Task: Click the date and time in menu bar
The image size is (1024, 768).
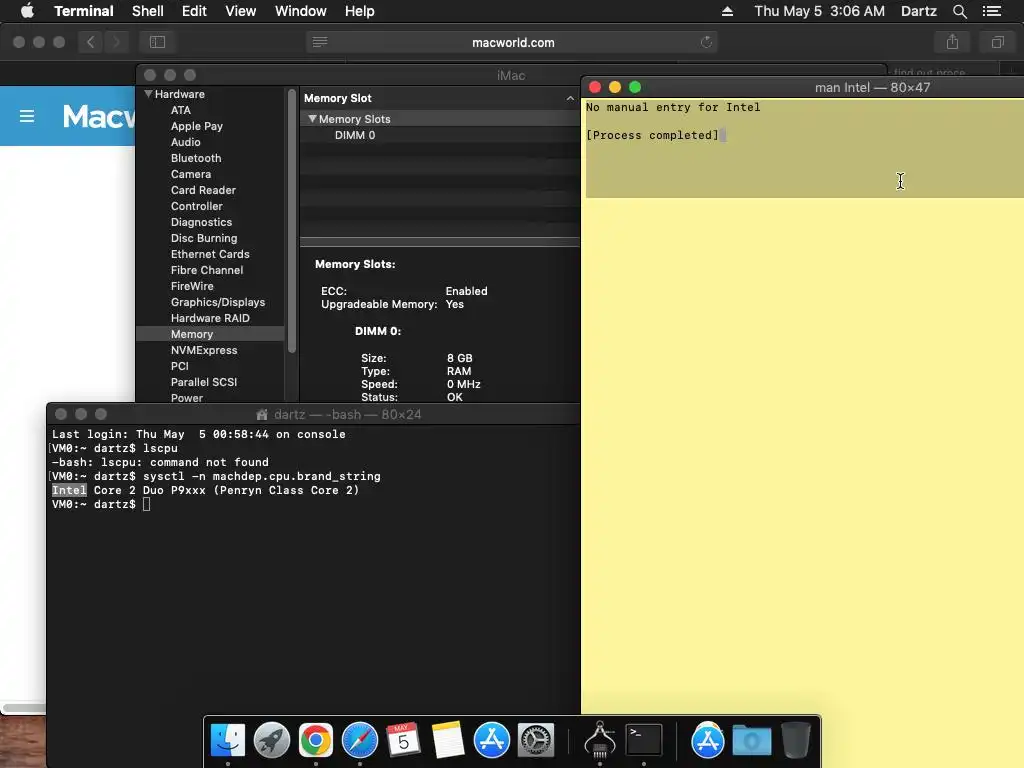Action: tap(820, 11)
